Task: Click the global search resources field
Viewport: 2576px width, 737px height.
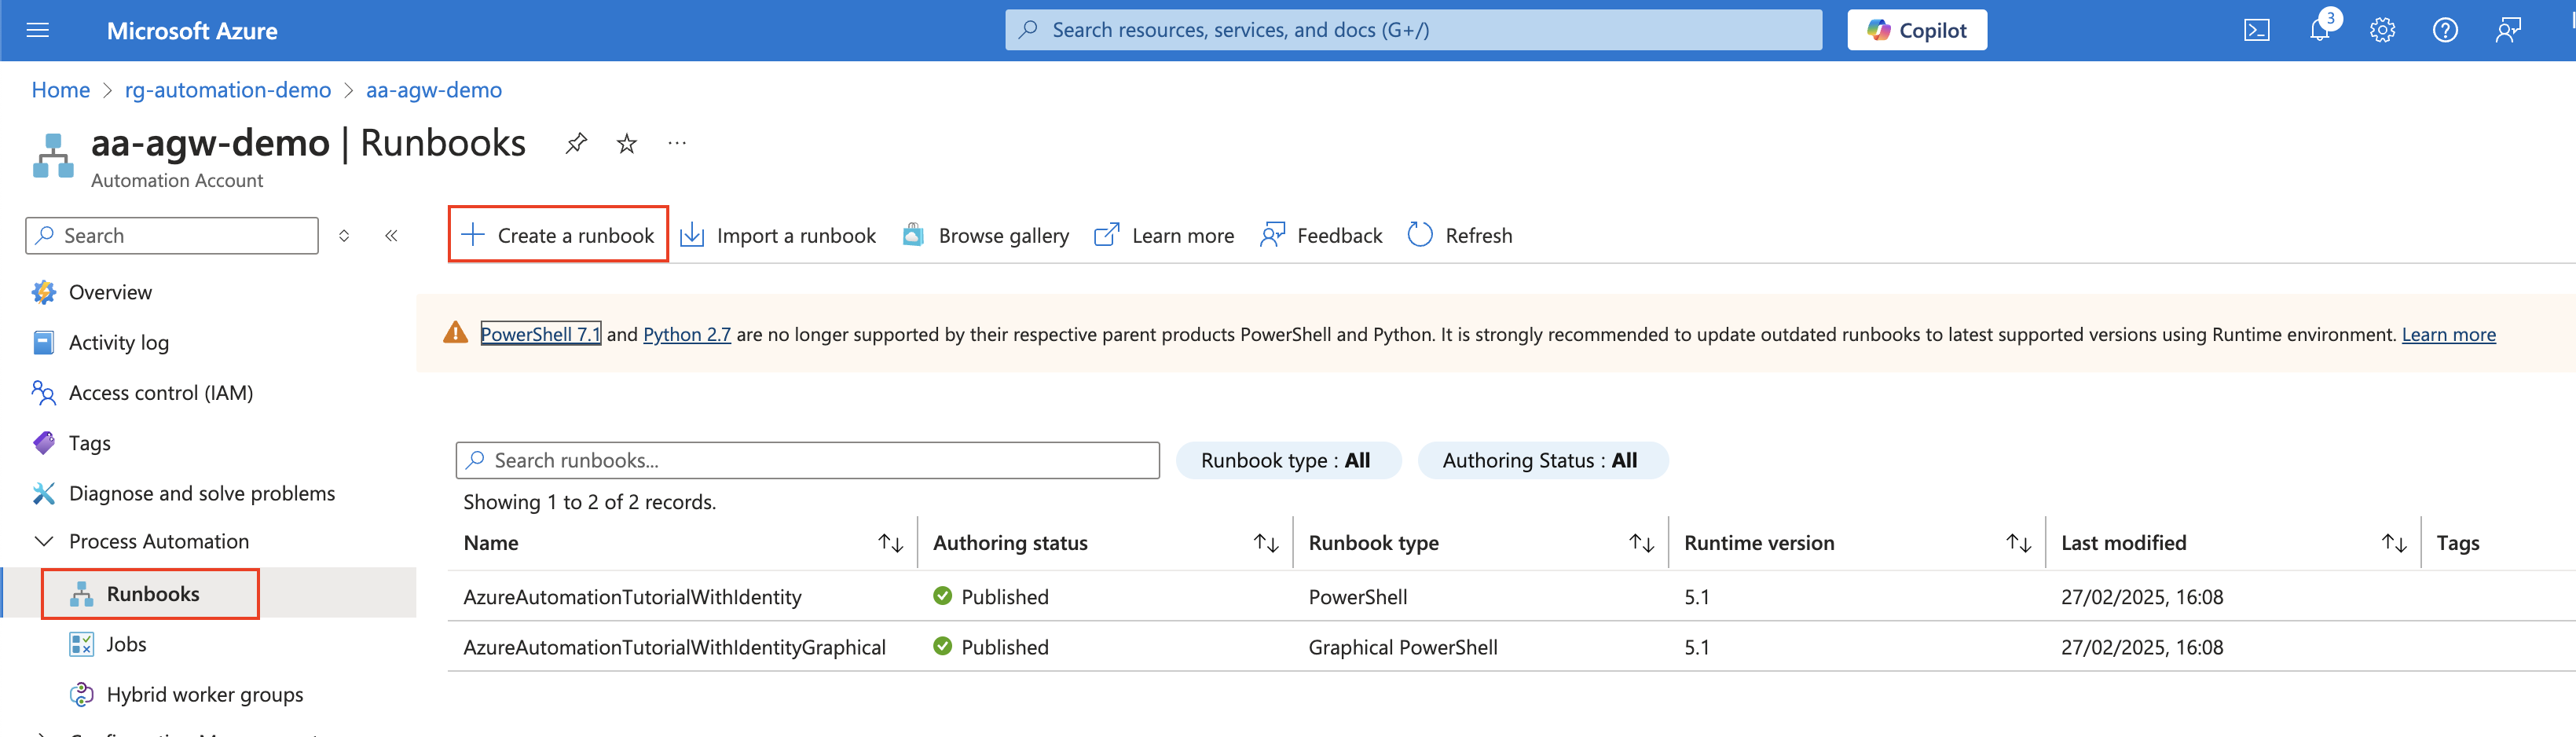Action: pyautogui.click(x=1413, y=30)
